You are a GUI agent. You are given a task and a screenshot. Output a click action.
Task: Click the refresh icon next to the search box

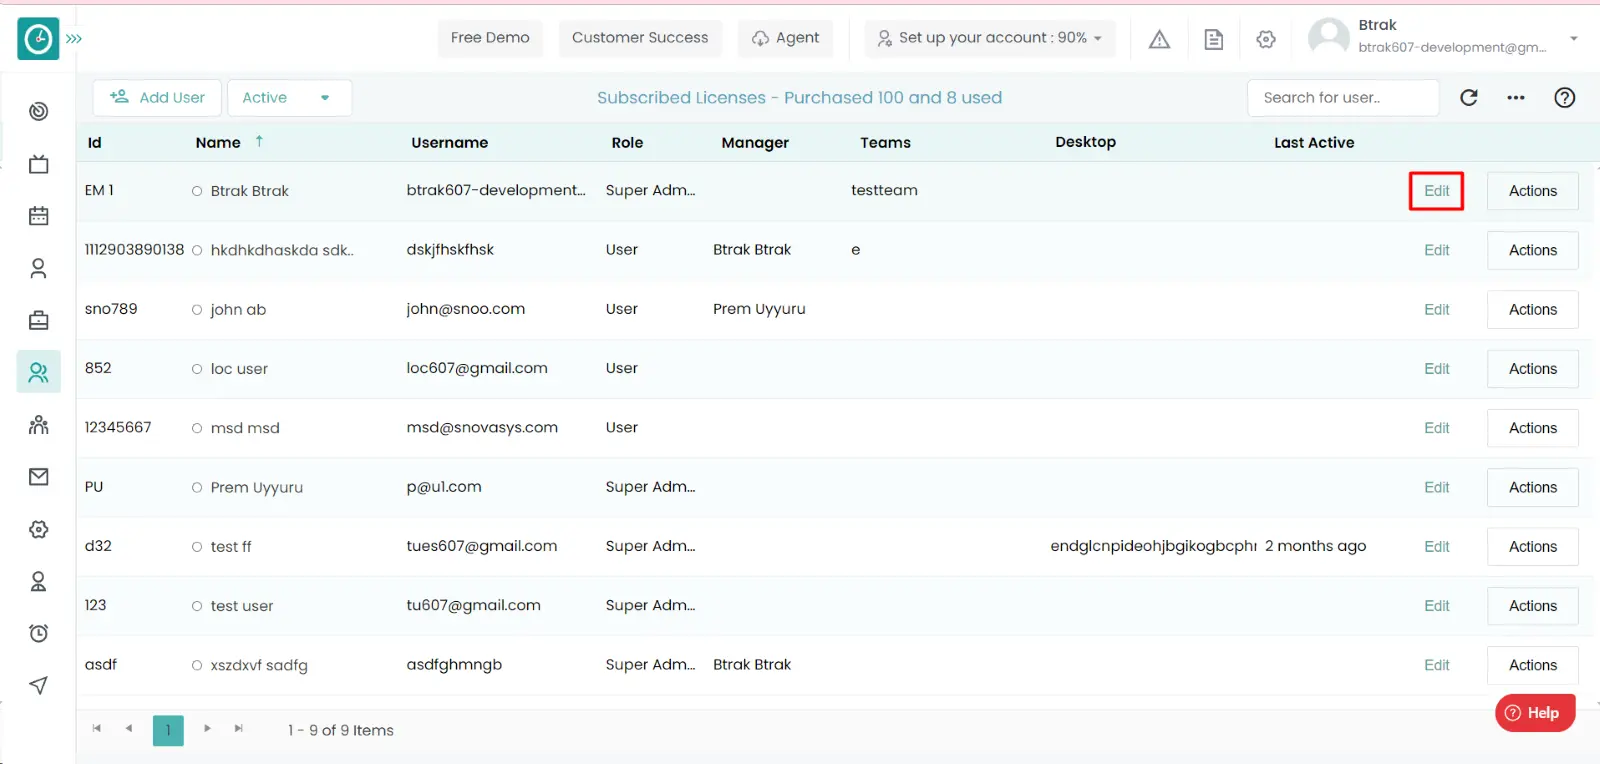click(1468, 97)
